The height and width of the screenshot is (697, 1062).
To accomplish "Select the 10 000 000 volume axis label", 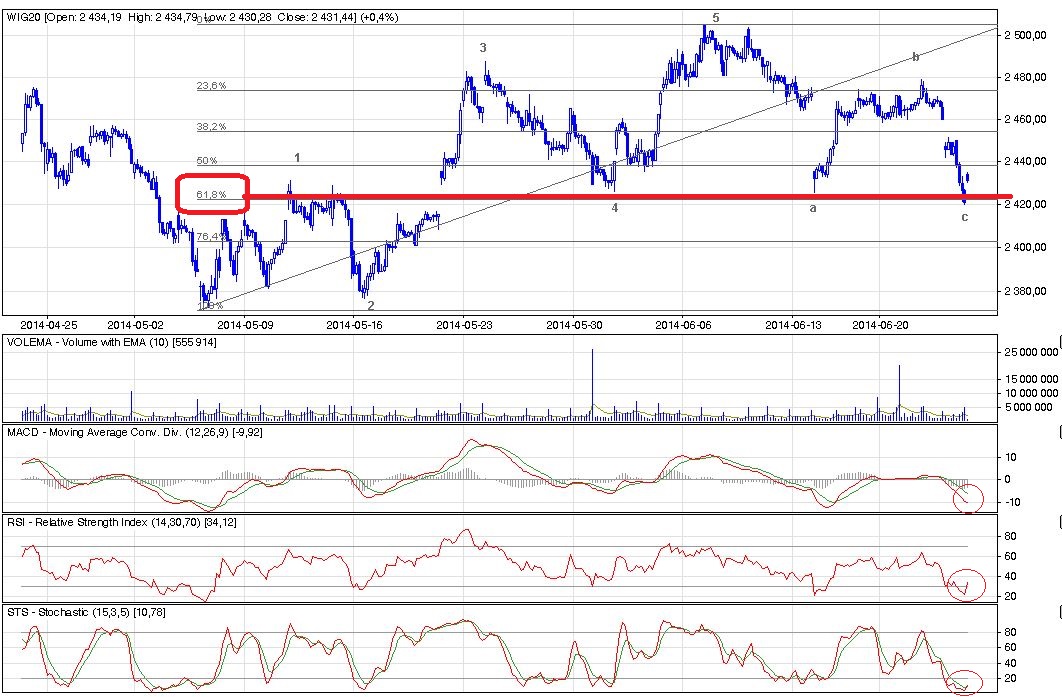I will [1029, 393].
